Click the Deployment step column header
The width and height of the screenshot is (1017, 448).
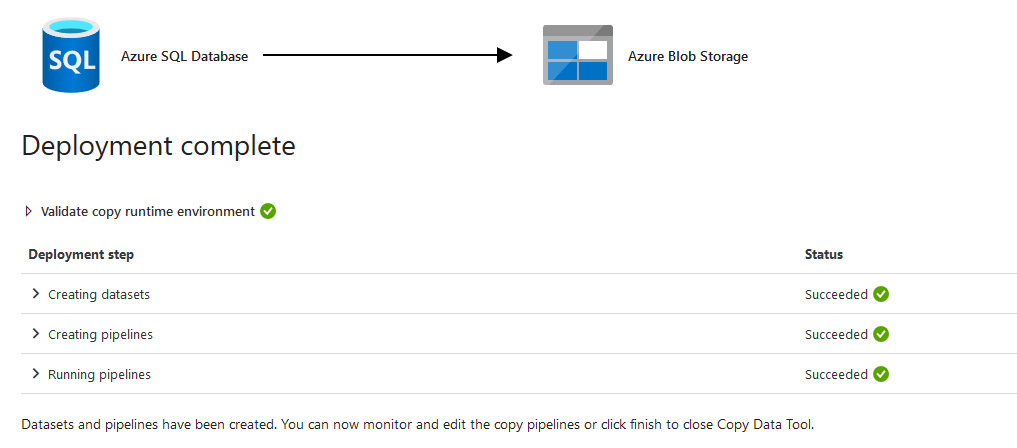(x=81, y=255)
